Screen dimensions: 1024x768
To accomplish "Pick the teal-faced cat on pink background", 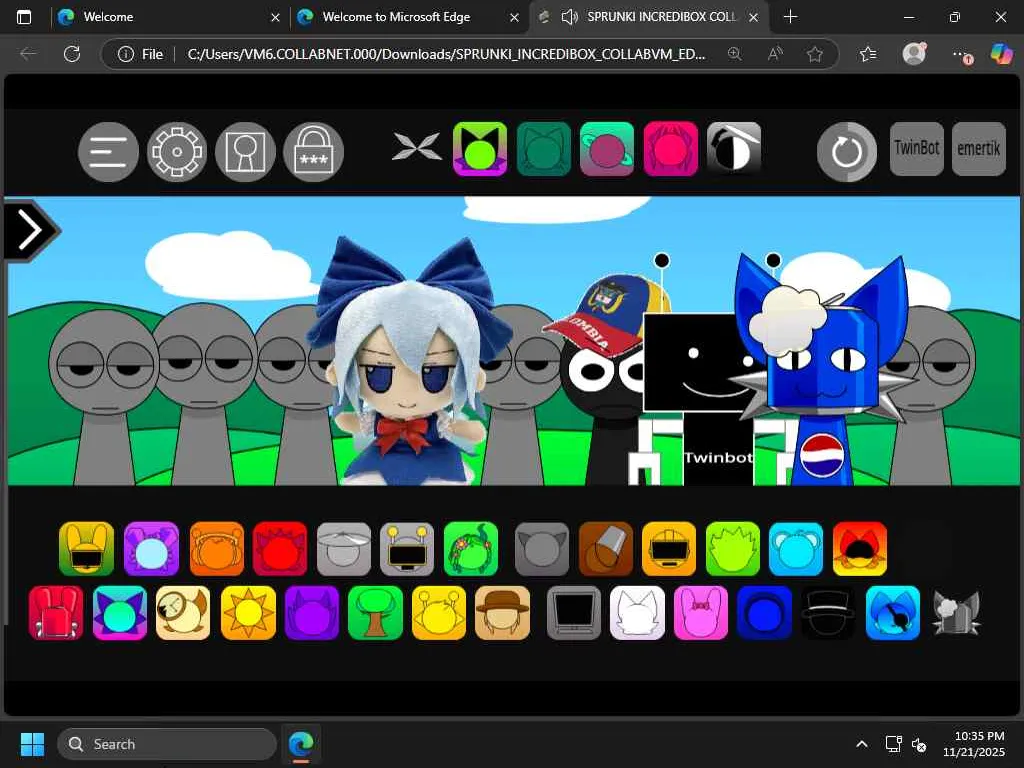I will pos(120,613).
